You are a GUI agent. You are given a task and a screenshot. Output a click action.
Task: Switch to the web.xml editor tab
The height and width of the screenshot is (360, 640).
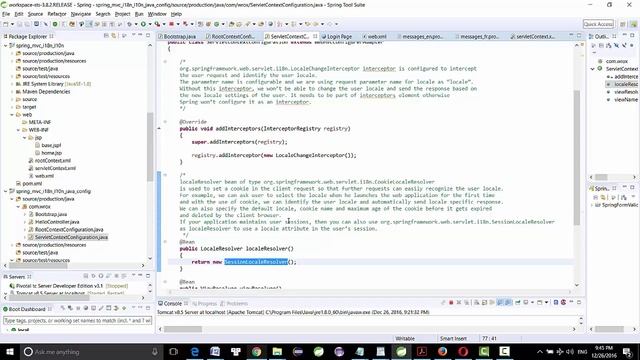click(x=374, y=36)
